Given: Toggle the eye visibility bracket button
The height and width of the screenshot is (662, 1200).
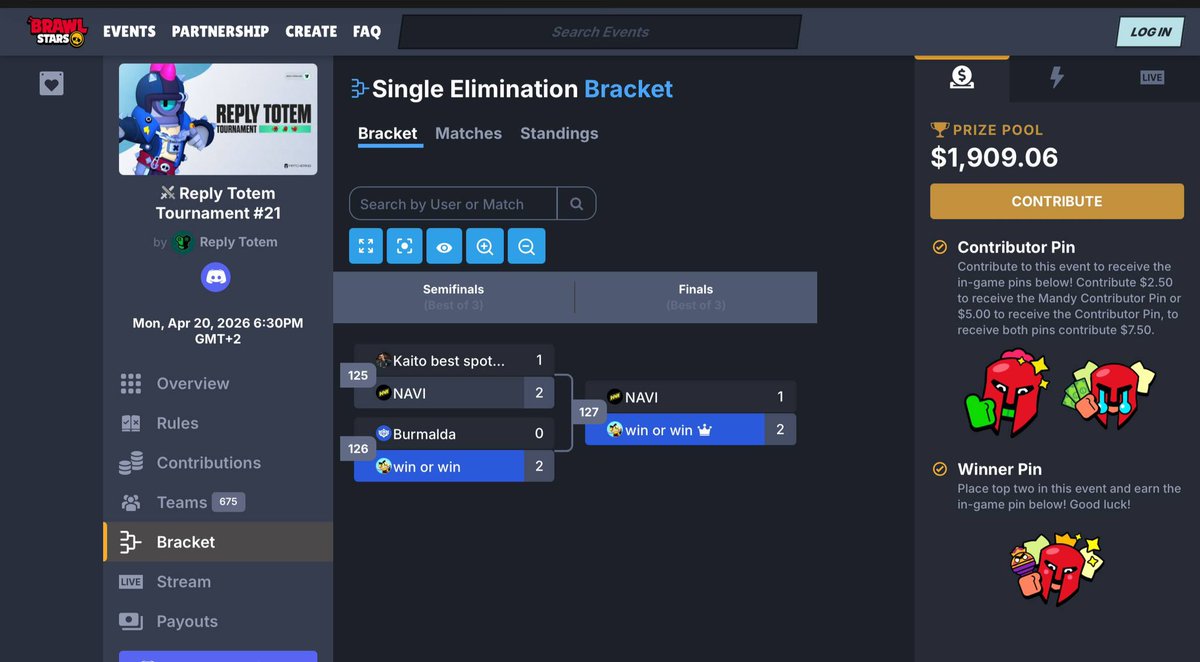Looking at the screenshot, I should [x=444, y=246].
